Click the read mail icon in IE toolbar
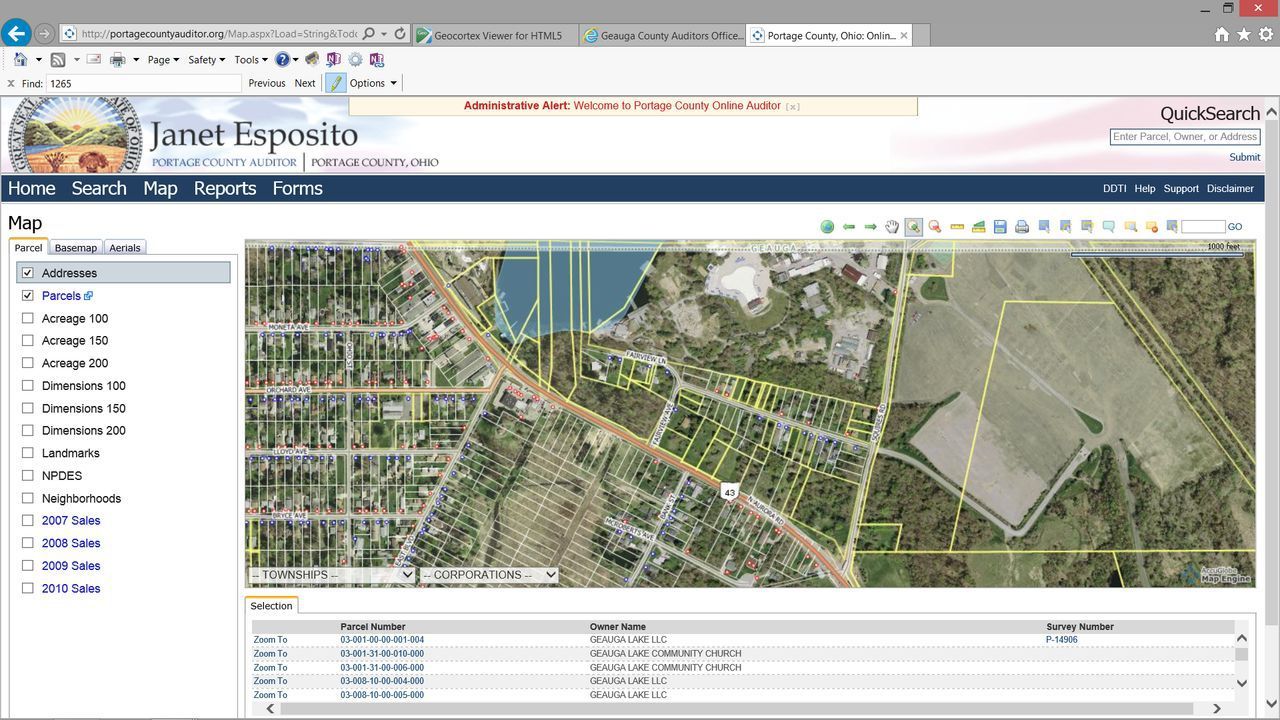This screenshot has height=720, width=1280. tap(94, 60)
